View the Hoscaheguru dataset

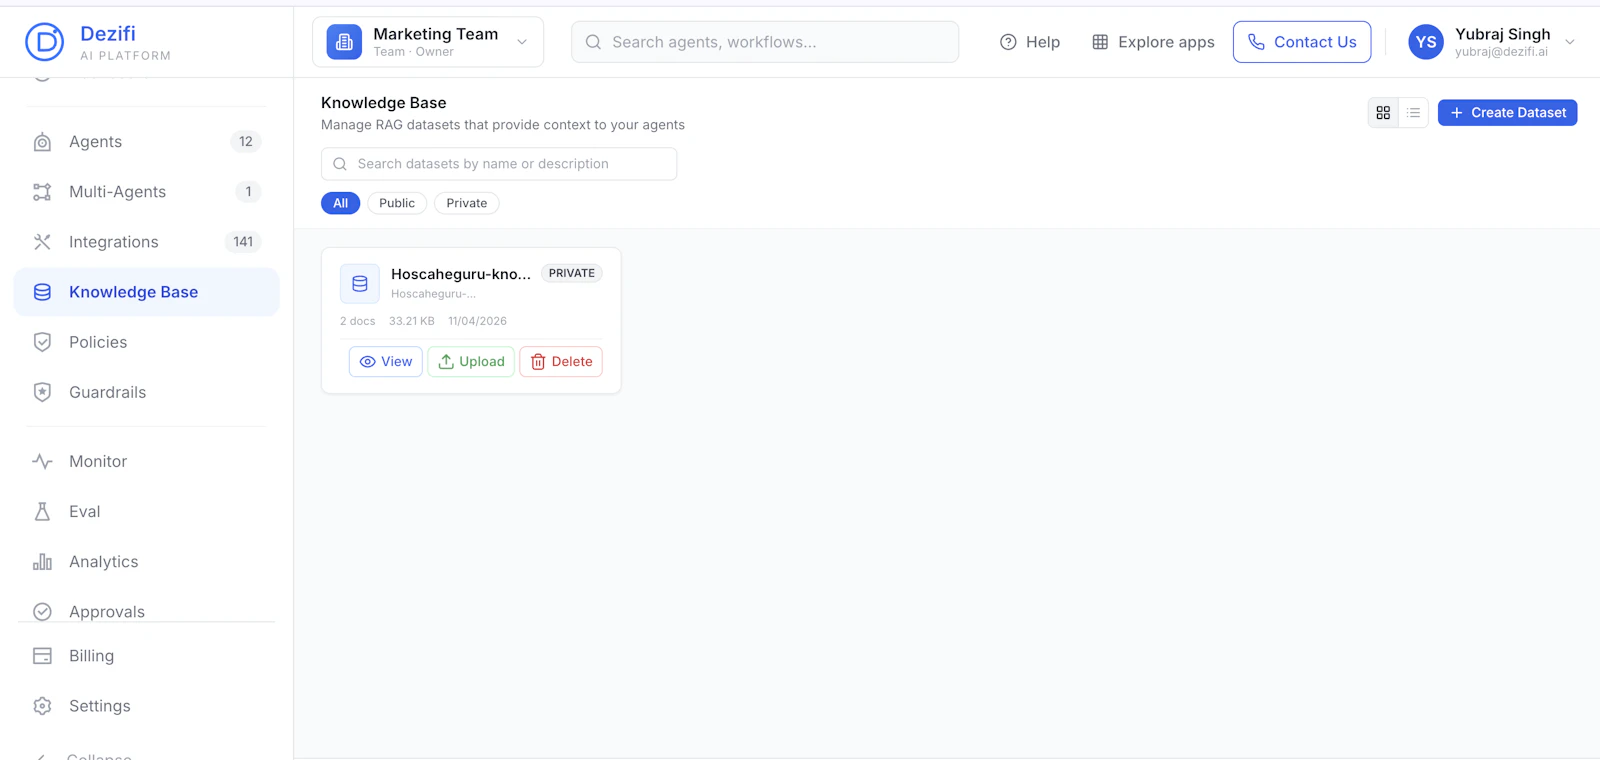click(x=385, y=362)
